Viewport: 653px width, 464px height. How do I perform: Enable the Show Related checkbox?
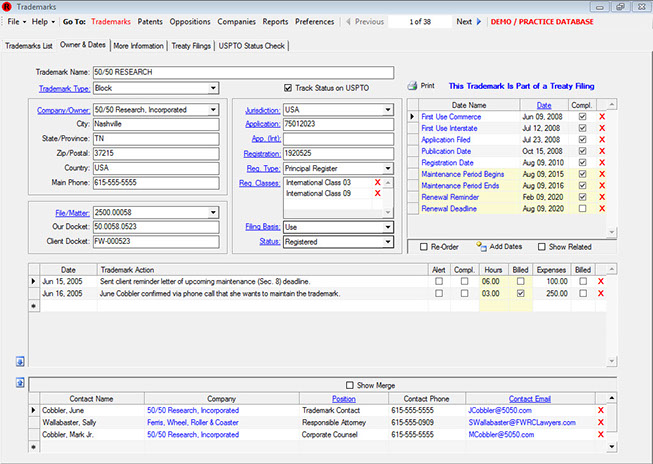[x=543, y=246]
